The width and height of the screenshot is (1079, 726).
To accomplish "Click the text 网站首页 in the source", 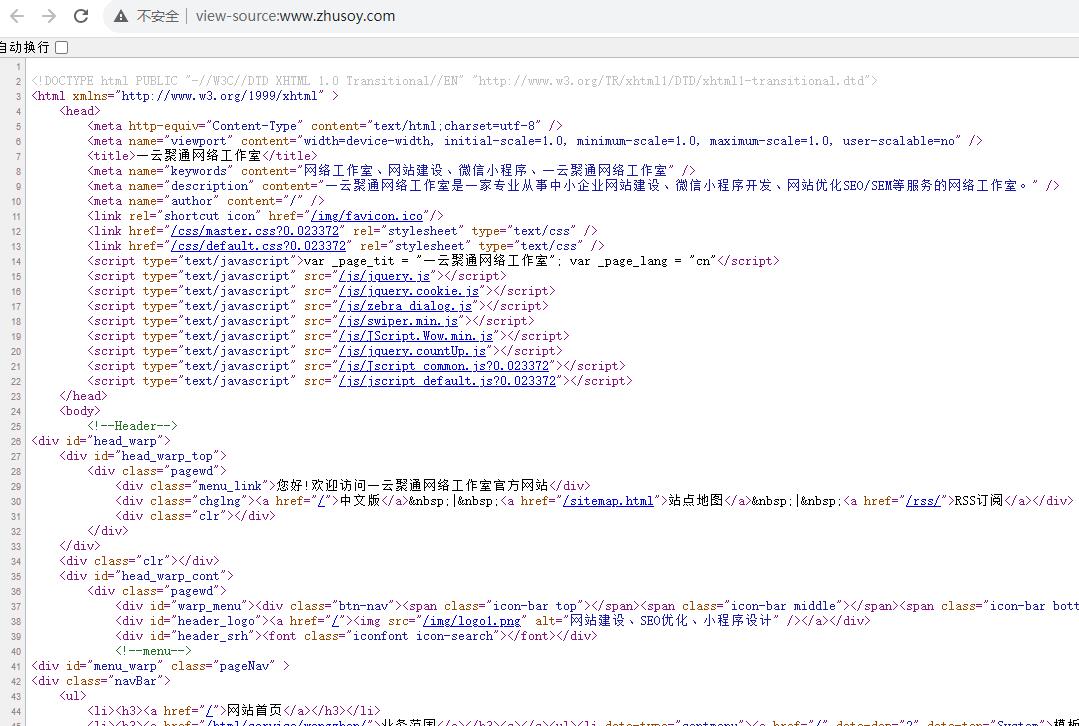I will point(255,710).
